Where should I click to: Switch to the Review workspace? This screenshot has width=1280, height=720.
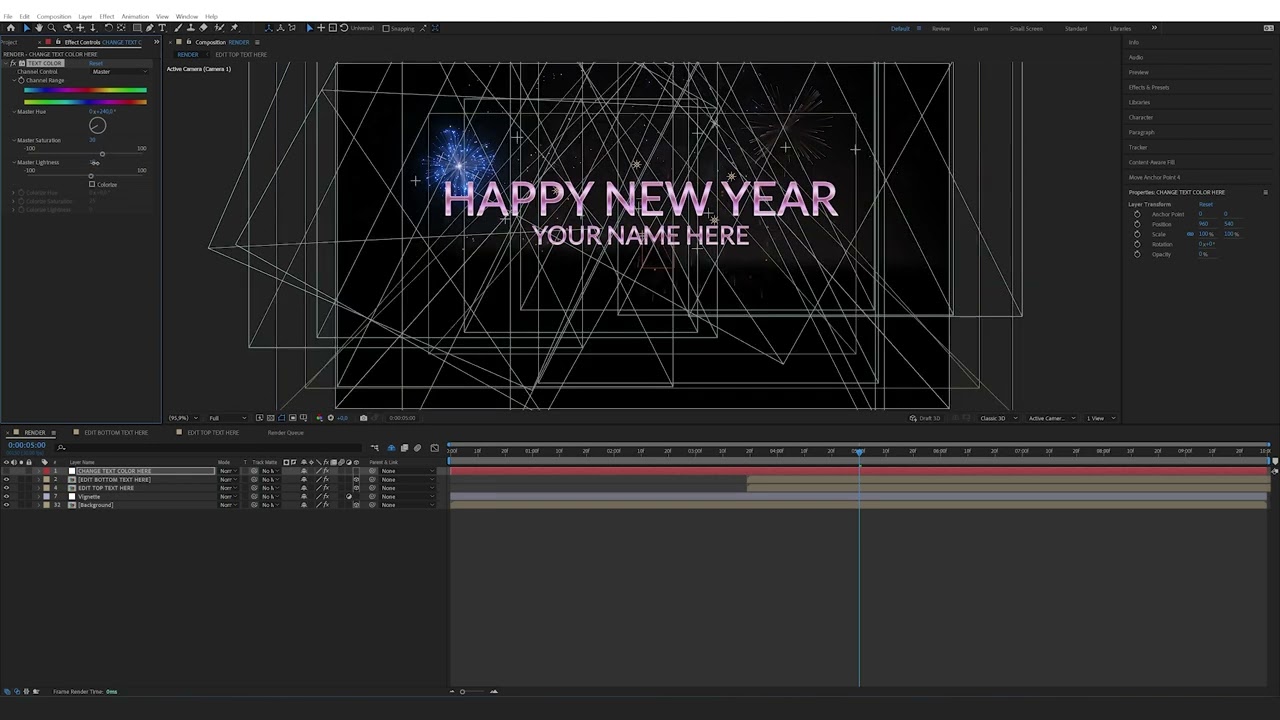pos(941,28)
